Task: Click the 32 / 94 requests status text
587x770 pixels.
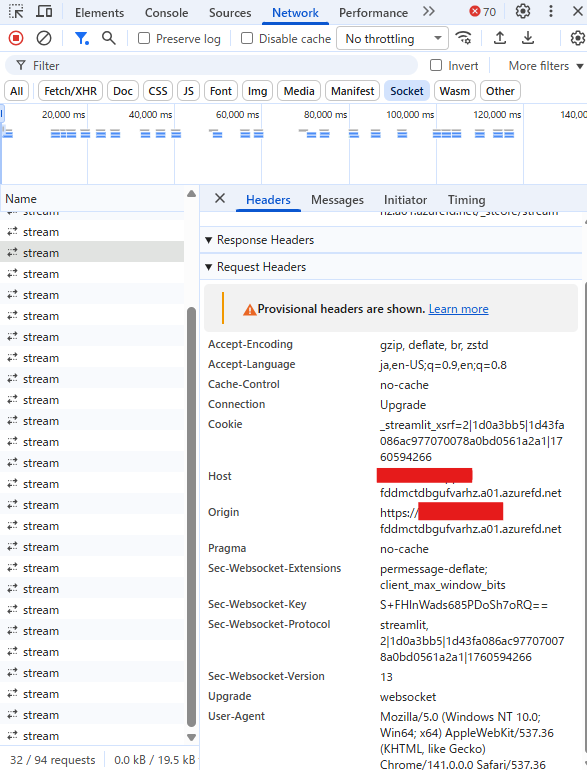Action: [53, 760]
